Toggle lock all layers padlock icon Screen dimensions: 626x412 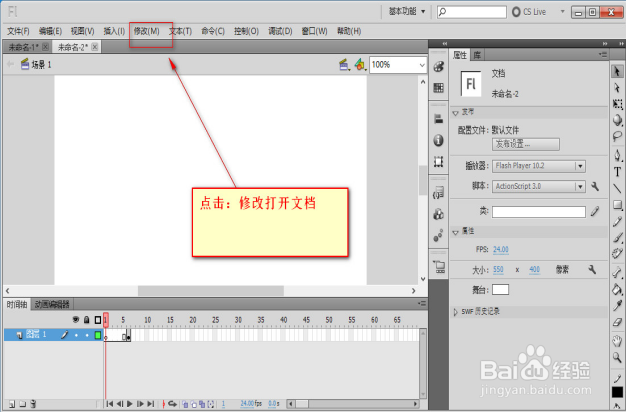coord(87,319)
